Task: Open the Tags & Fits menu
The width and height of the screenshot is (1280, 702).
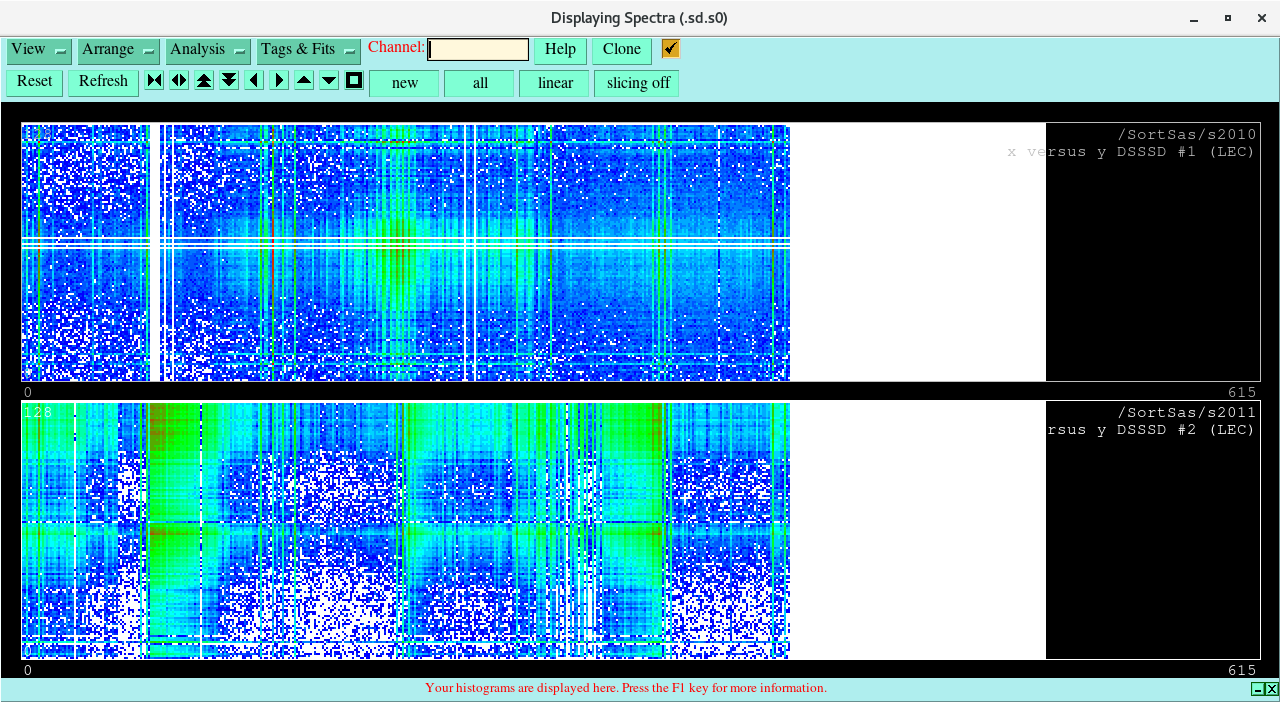Action: click(x=308, y=50)
